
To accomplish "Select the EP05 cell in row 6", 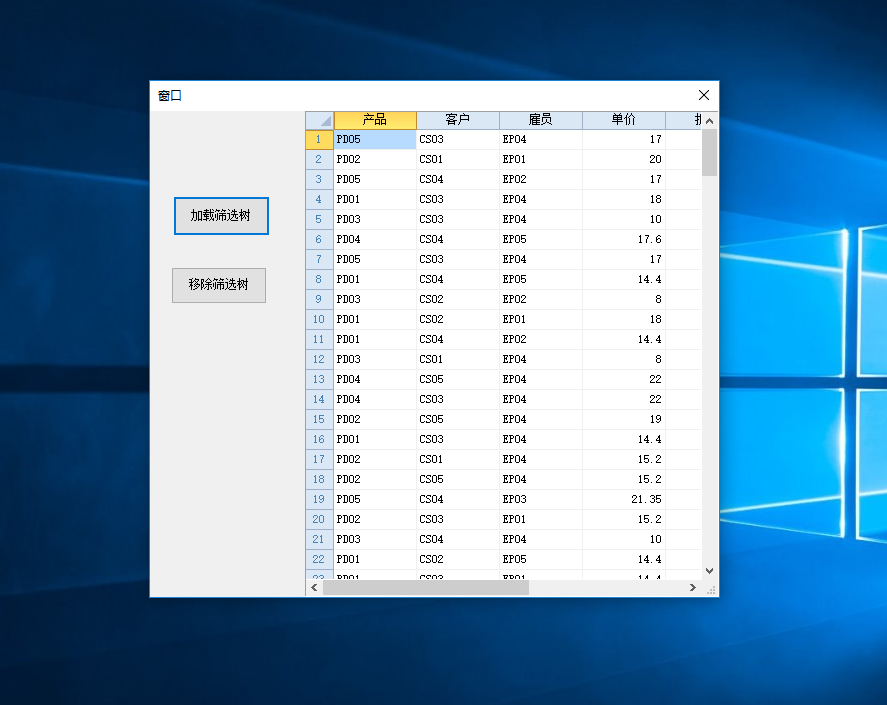I will click(541, 239).
